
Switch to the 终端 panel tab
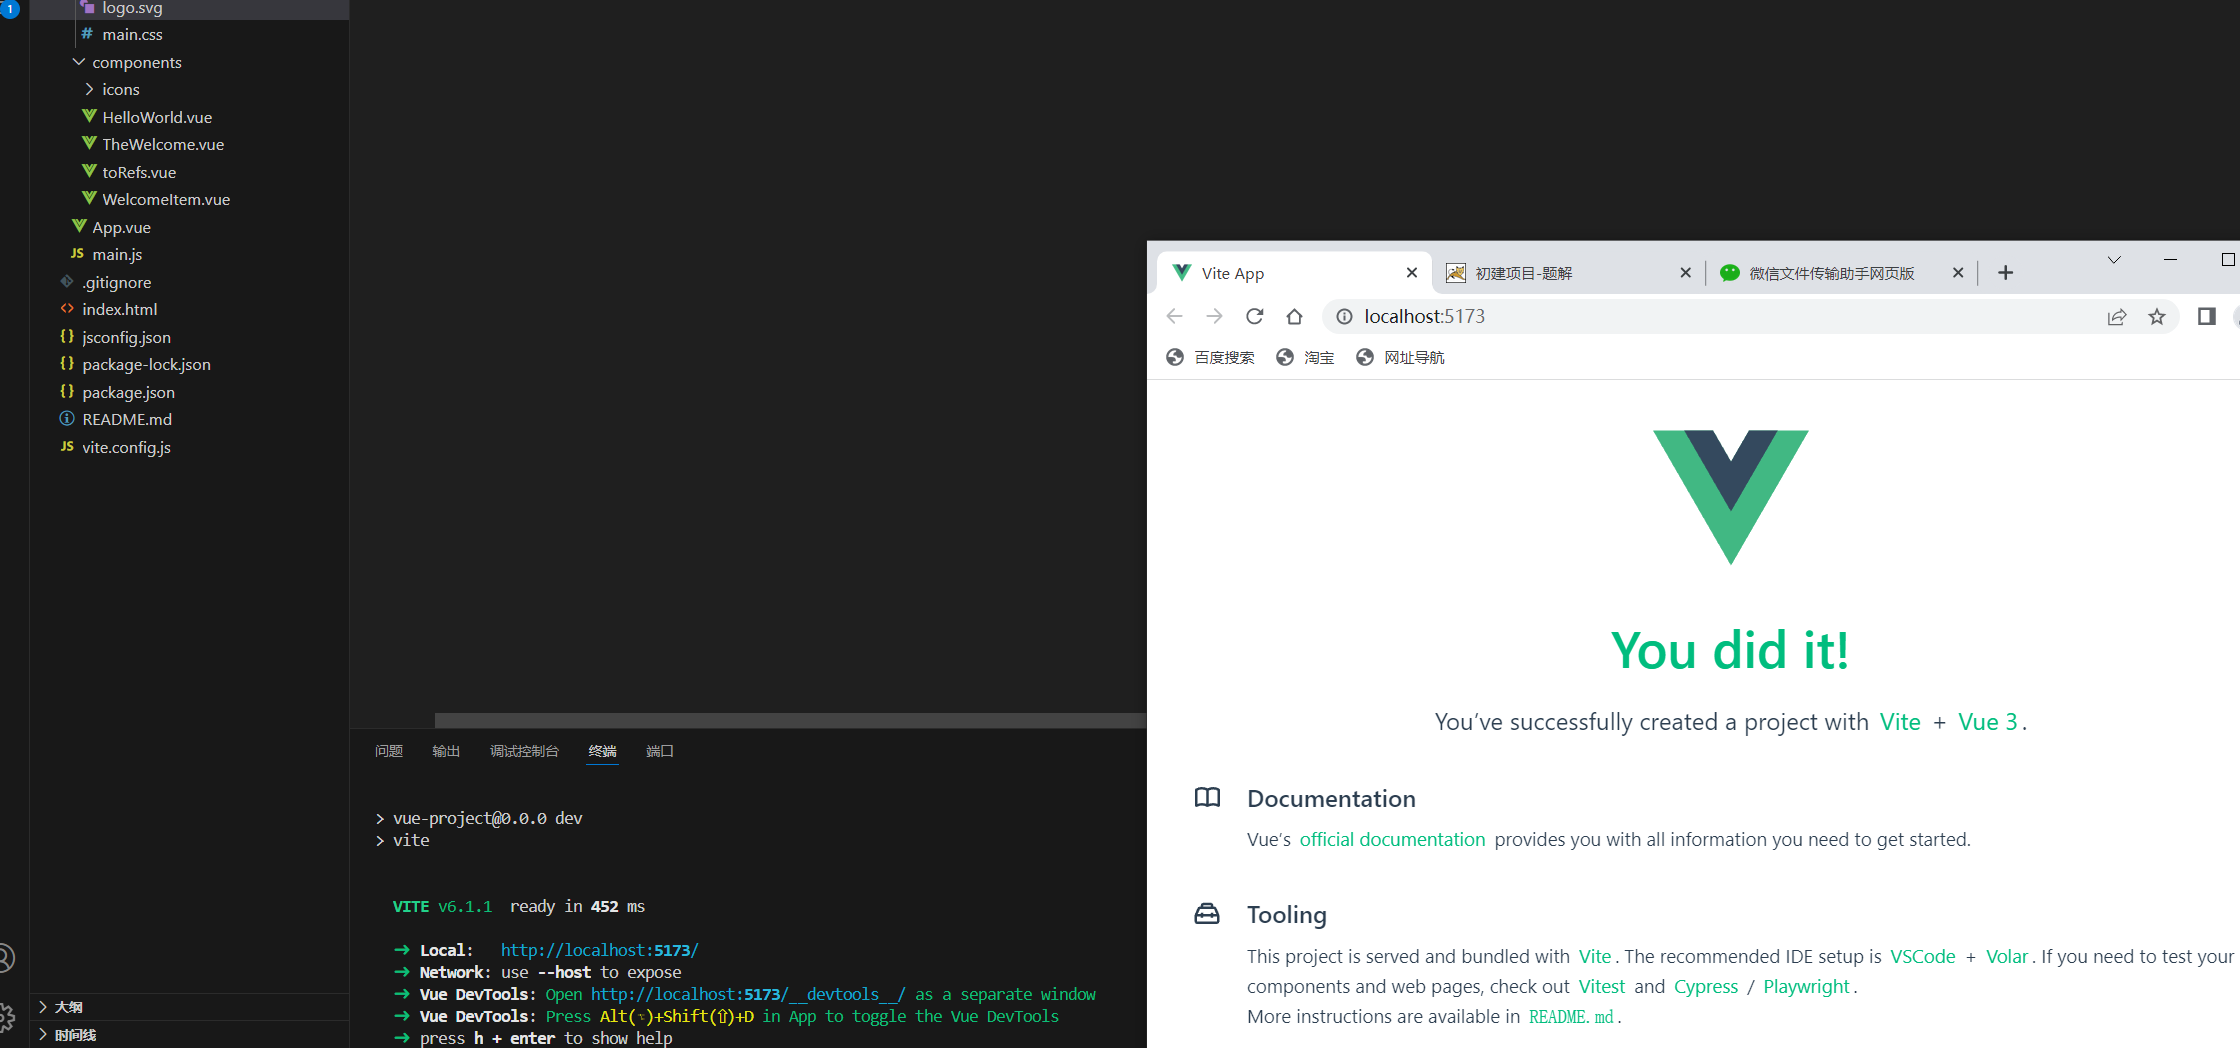pyautogui.click(x=603, y=751)
